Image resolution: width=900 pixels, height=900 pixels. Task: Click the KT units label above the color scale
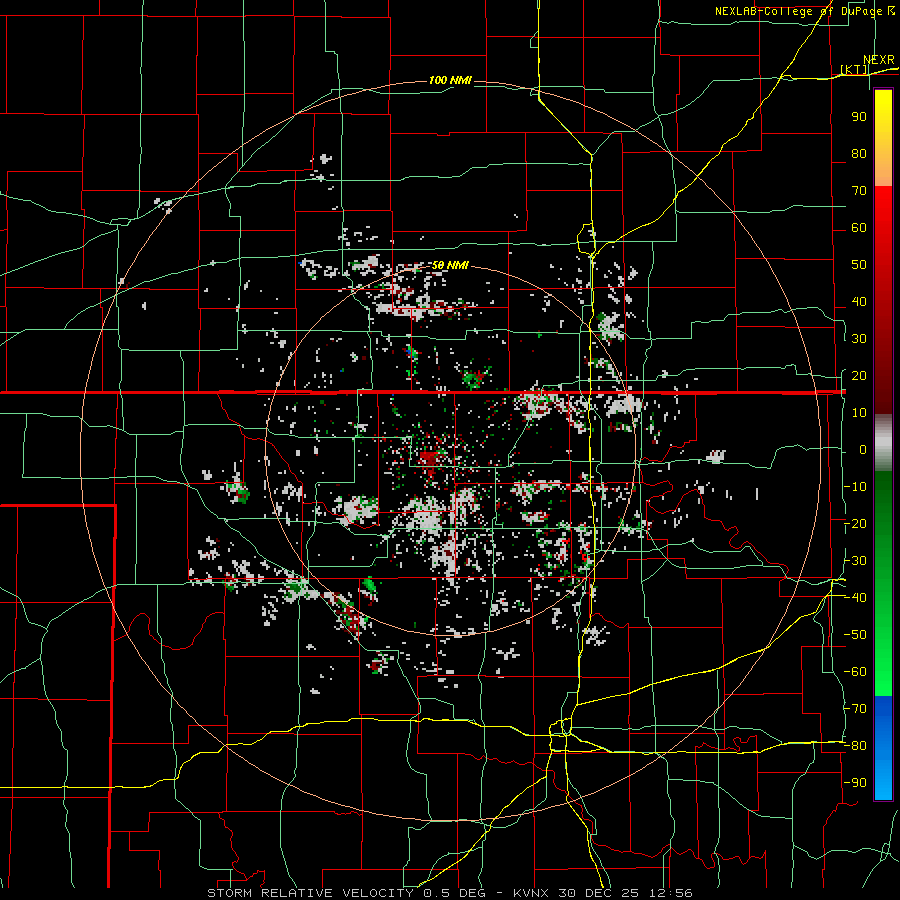click(854, 70)
